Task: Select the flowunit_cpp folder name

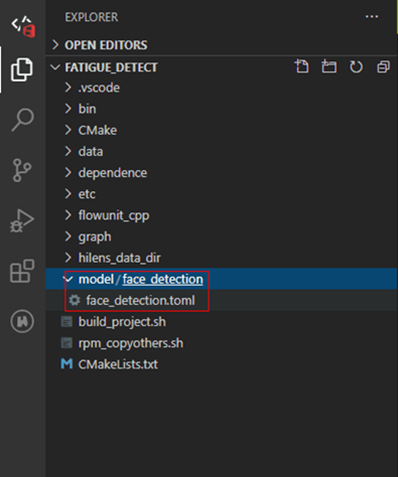Action: 114,216
